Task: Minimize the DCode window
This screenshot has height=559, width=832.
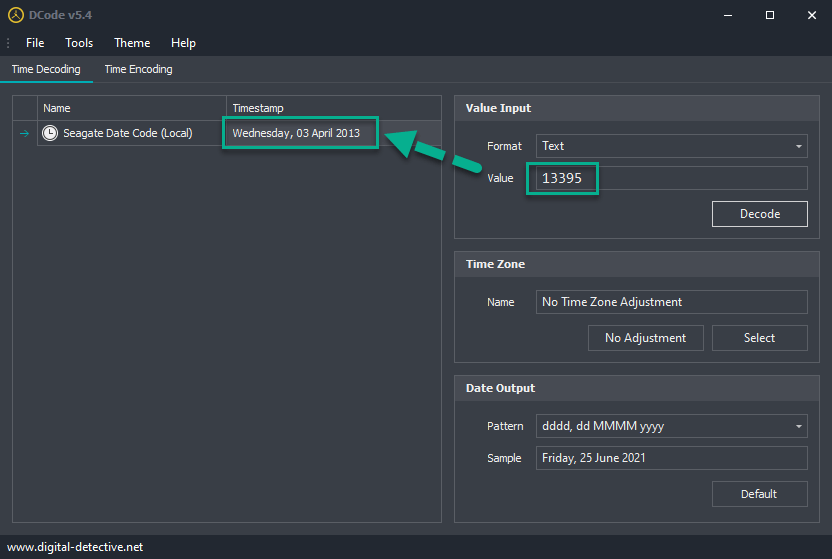Action: [728, 15]
